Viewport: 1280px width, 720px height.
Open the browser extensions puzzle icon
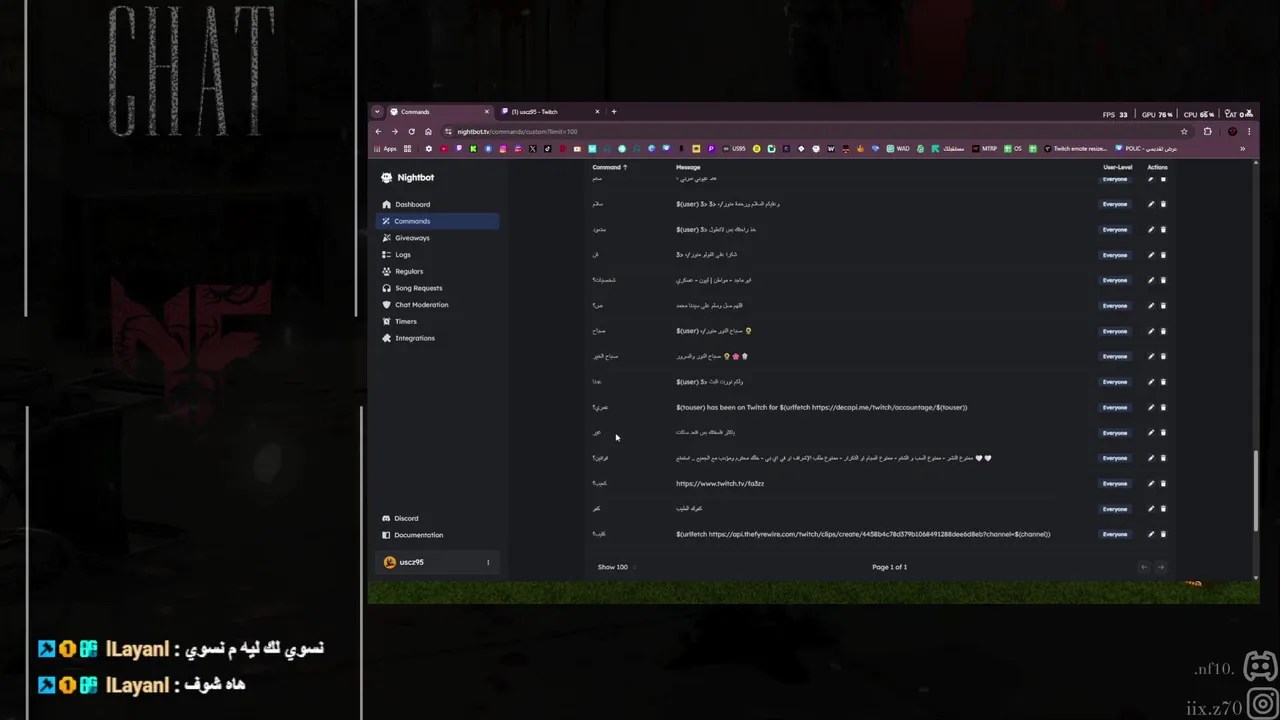(1208, 131)
